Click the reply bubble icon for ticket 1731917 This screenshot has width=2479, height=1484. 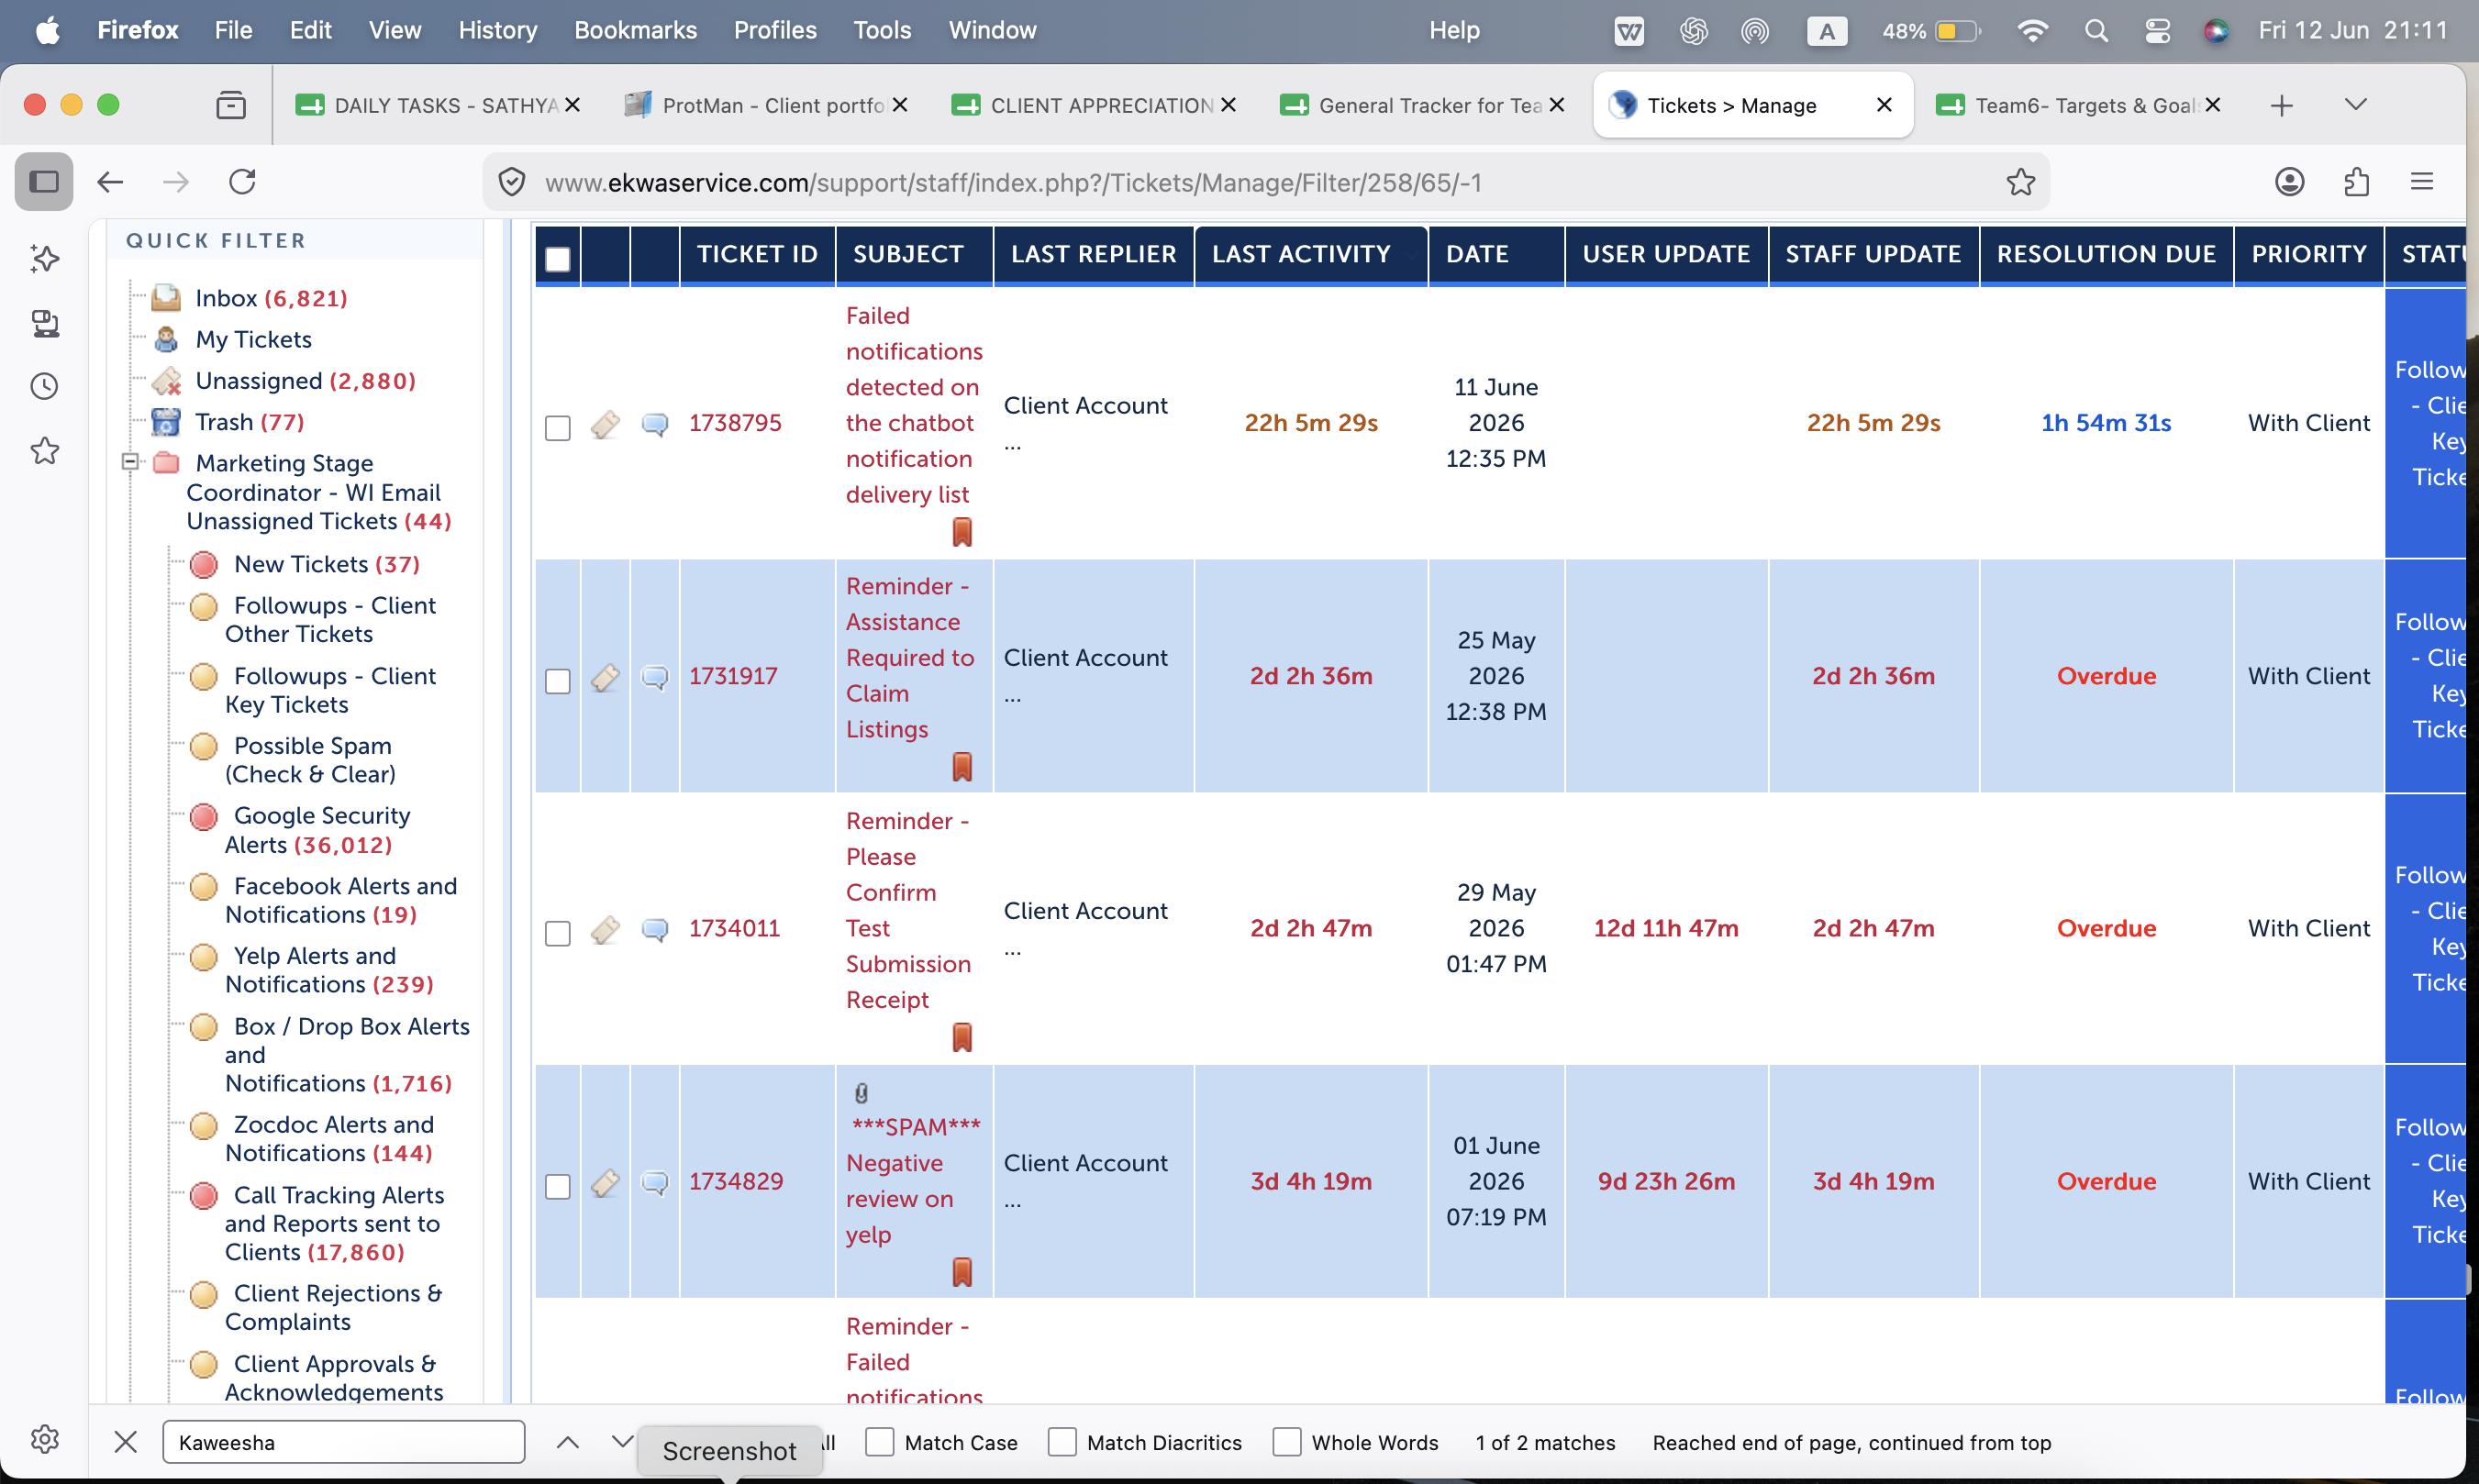click(655, 677)
